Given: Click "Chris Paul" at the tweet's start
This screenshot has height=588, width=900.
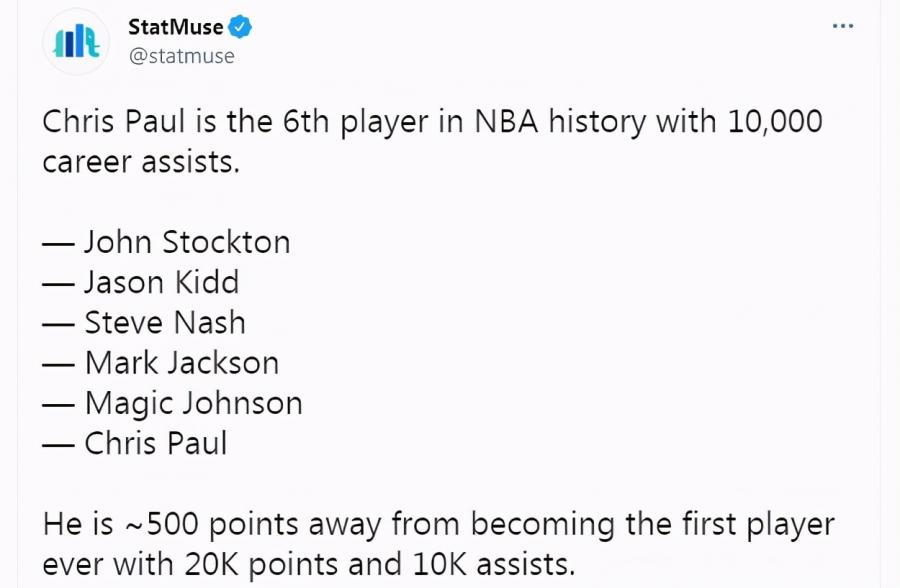Looking at the screenshot, I should (x=114, y=122).
